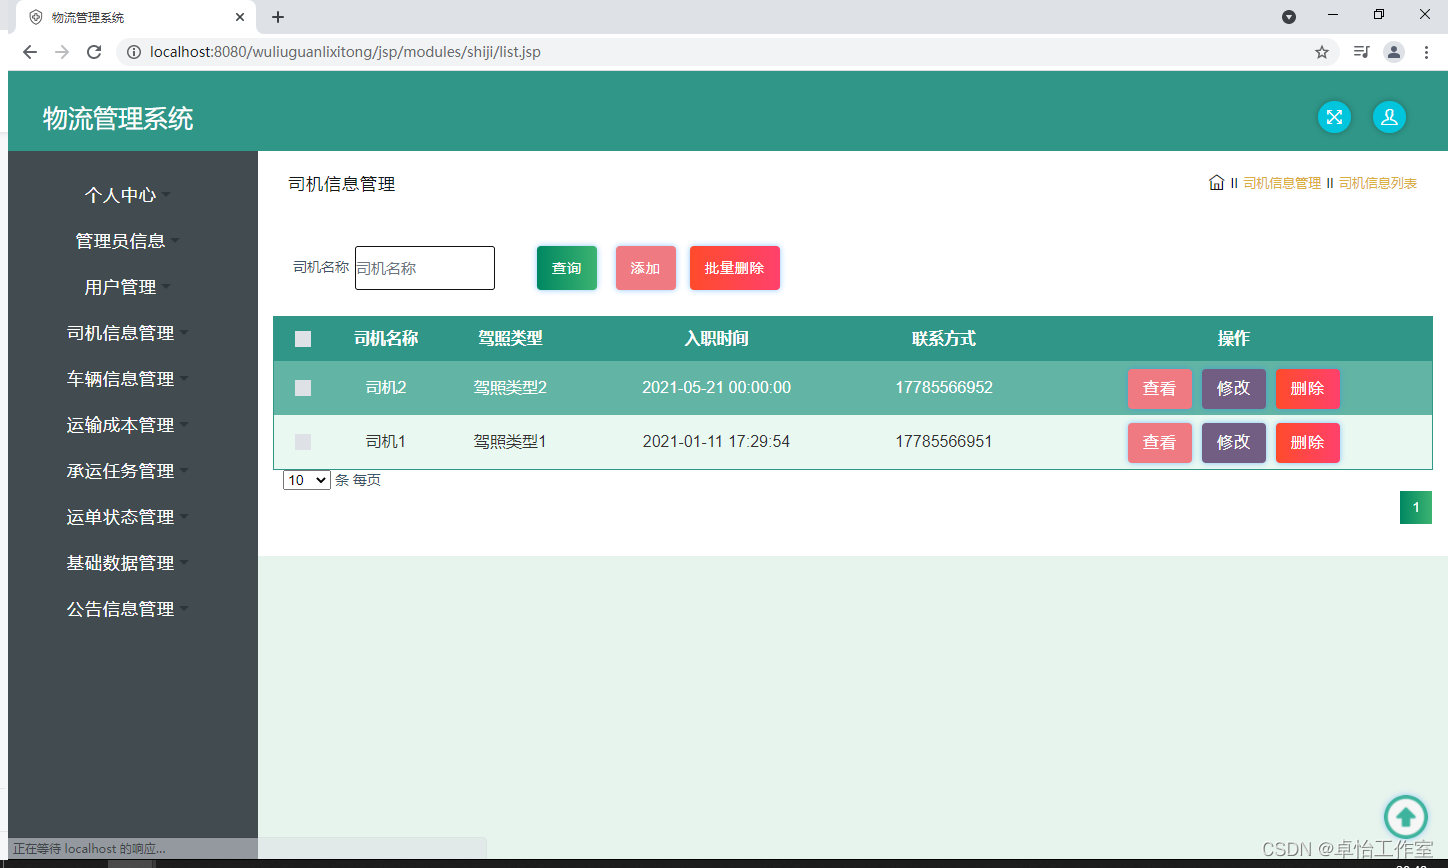1448x868 pixels.
Task: Click the 驾照类型1 cell
Action: click(x=510, y=442)
